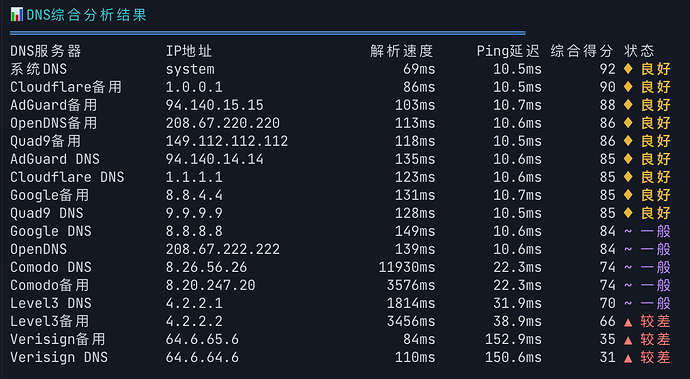Click the IP地址 column header
Viewport: 690px width, 379px height.
pos(189,51)
